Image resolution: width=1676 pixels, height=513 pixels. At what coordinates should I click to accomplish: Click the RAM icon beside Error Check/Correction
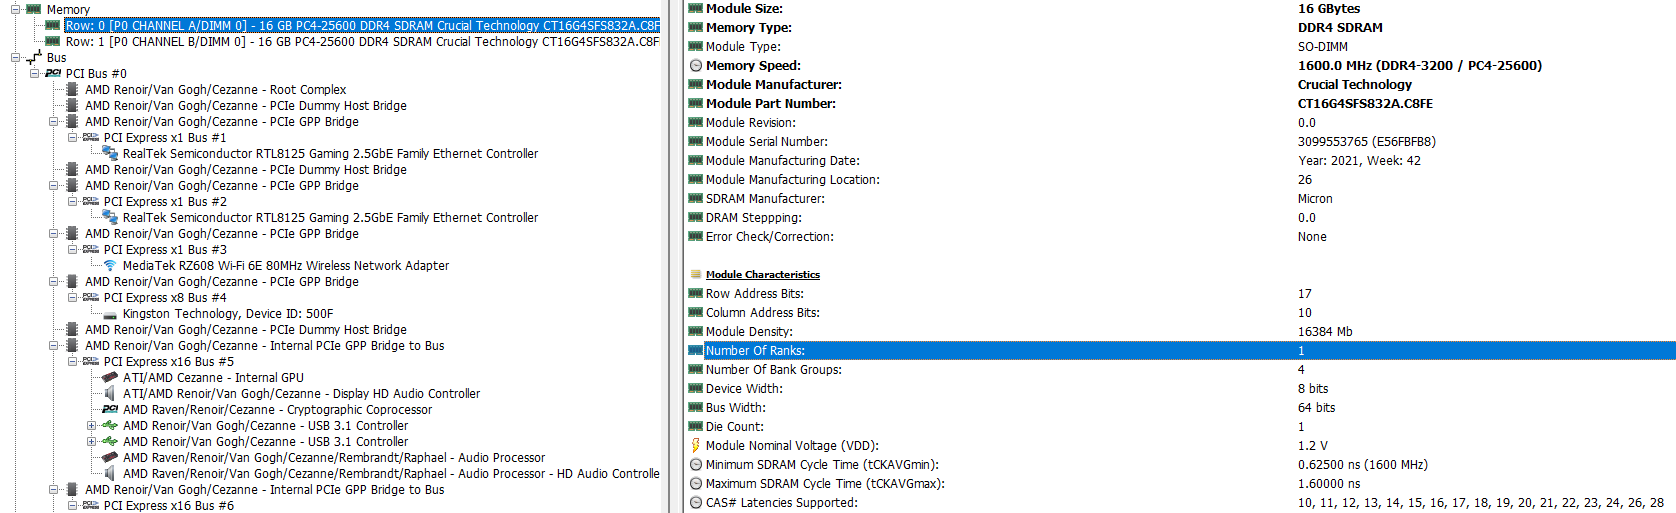(x=696, y=237)
